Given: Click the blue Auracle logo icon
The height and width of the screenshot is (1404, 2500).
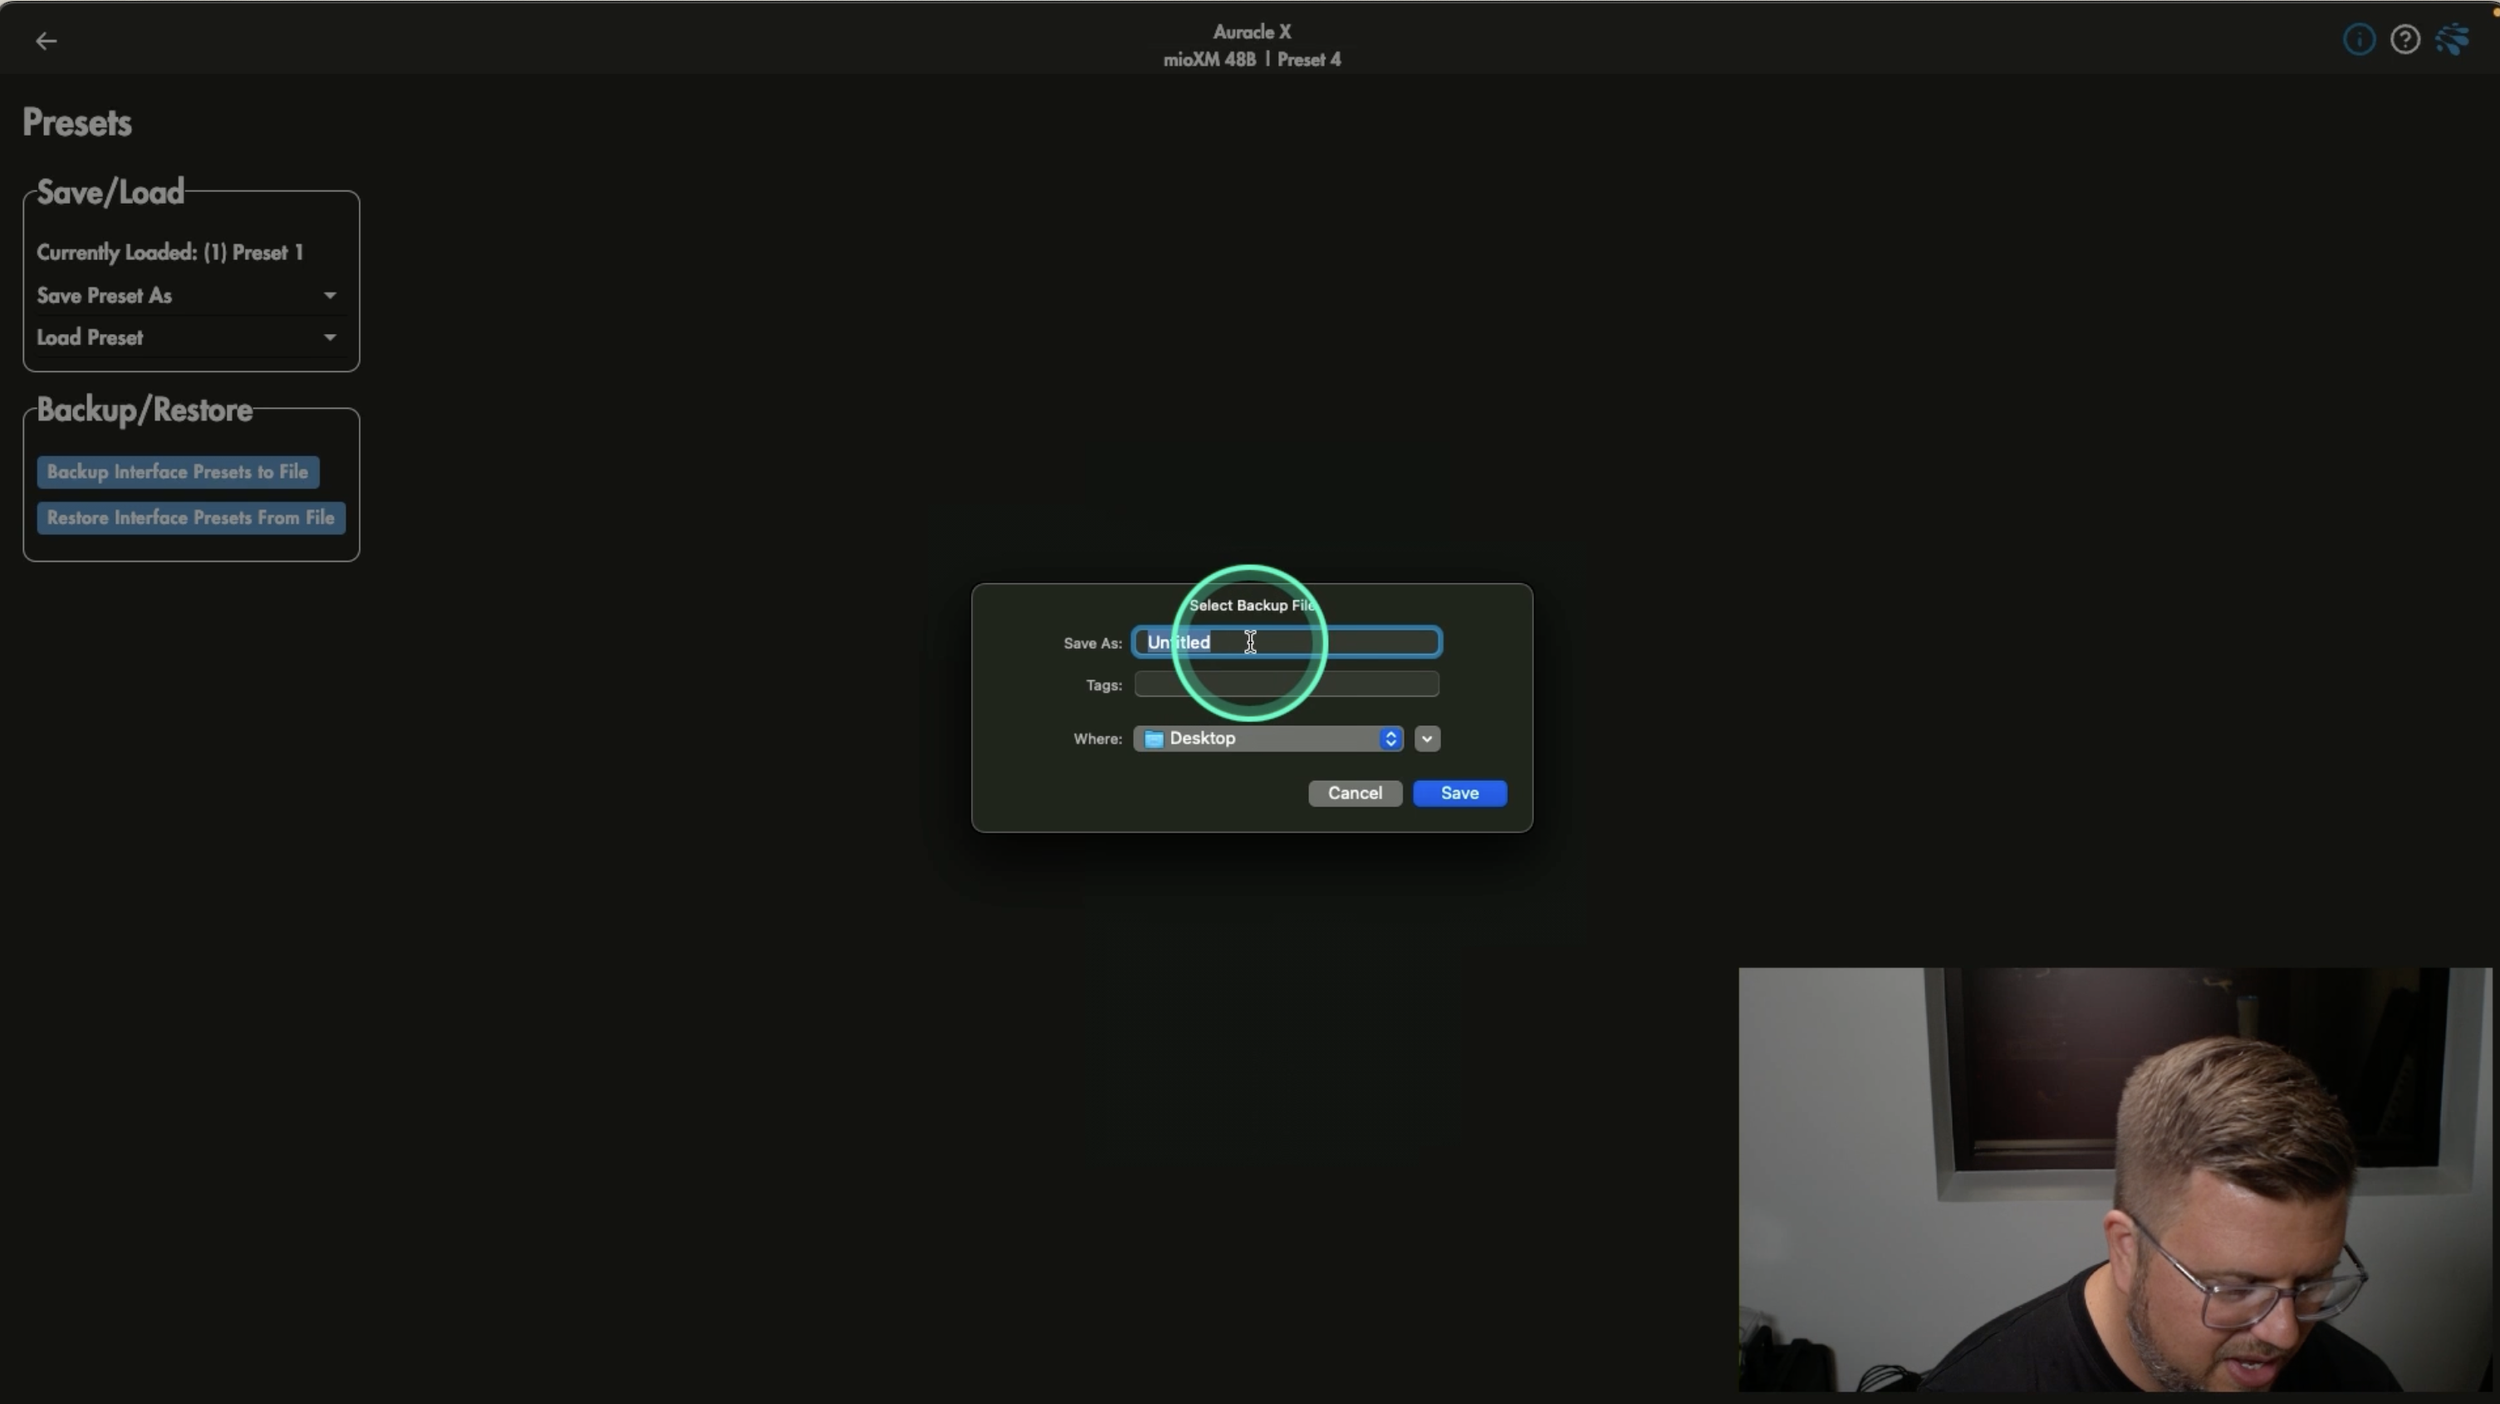Looking at the screenshot, I should point(2452,40).
